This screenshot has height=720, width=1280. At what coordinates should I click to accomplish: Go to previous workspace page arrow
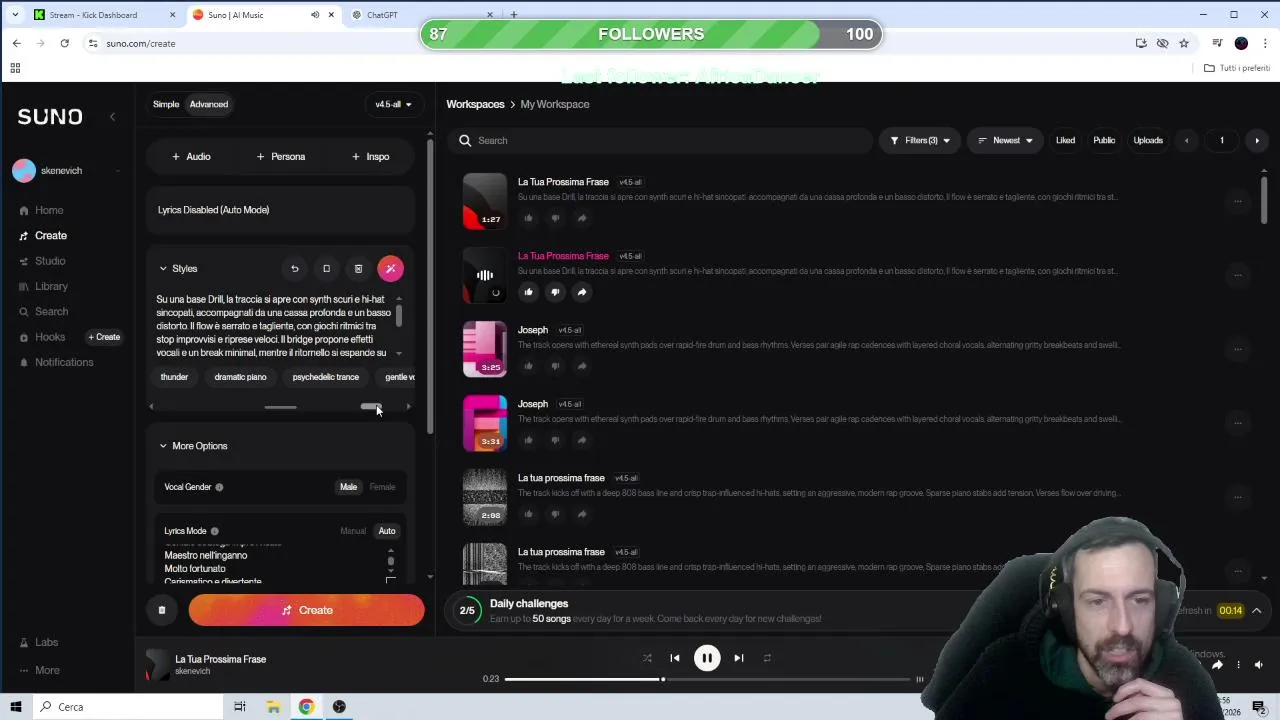coord(1187,141)
